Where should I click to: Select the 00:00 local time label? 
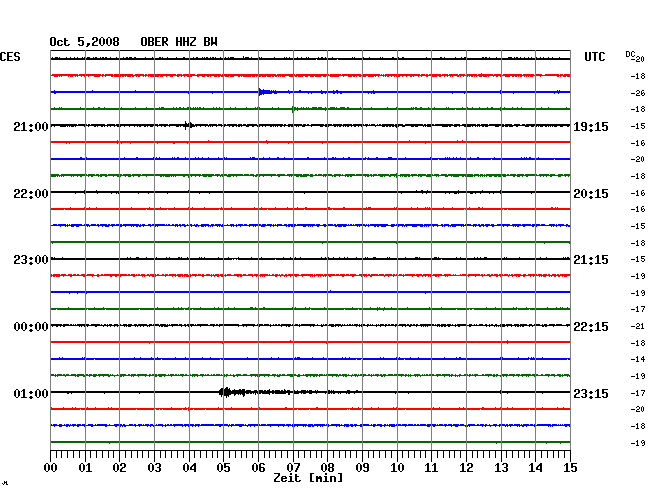click(31, 327)
